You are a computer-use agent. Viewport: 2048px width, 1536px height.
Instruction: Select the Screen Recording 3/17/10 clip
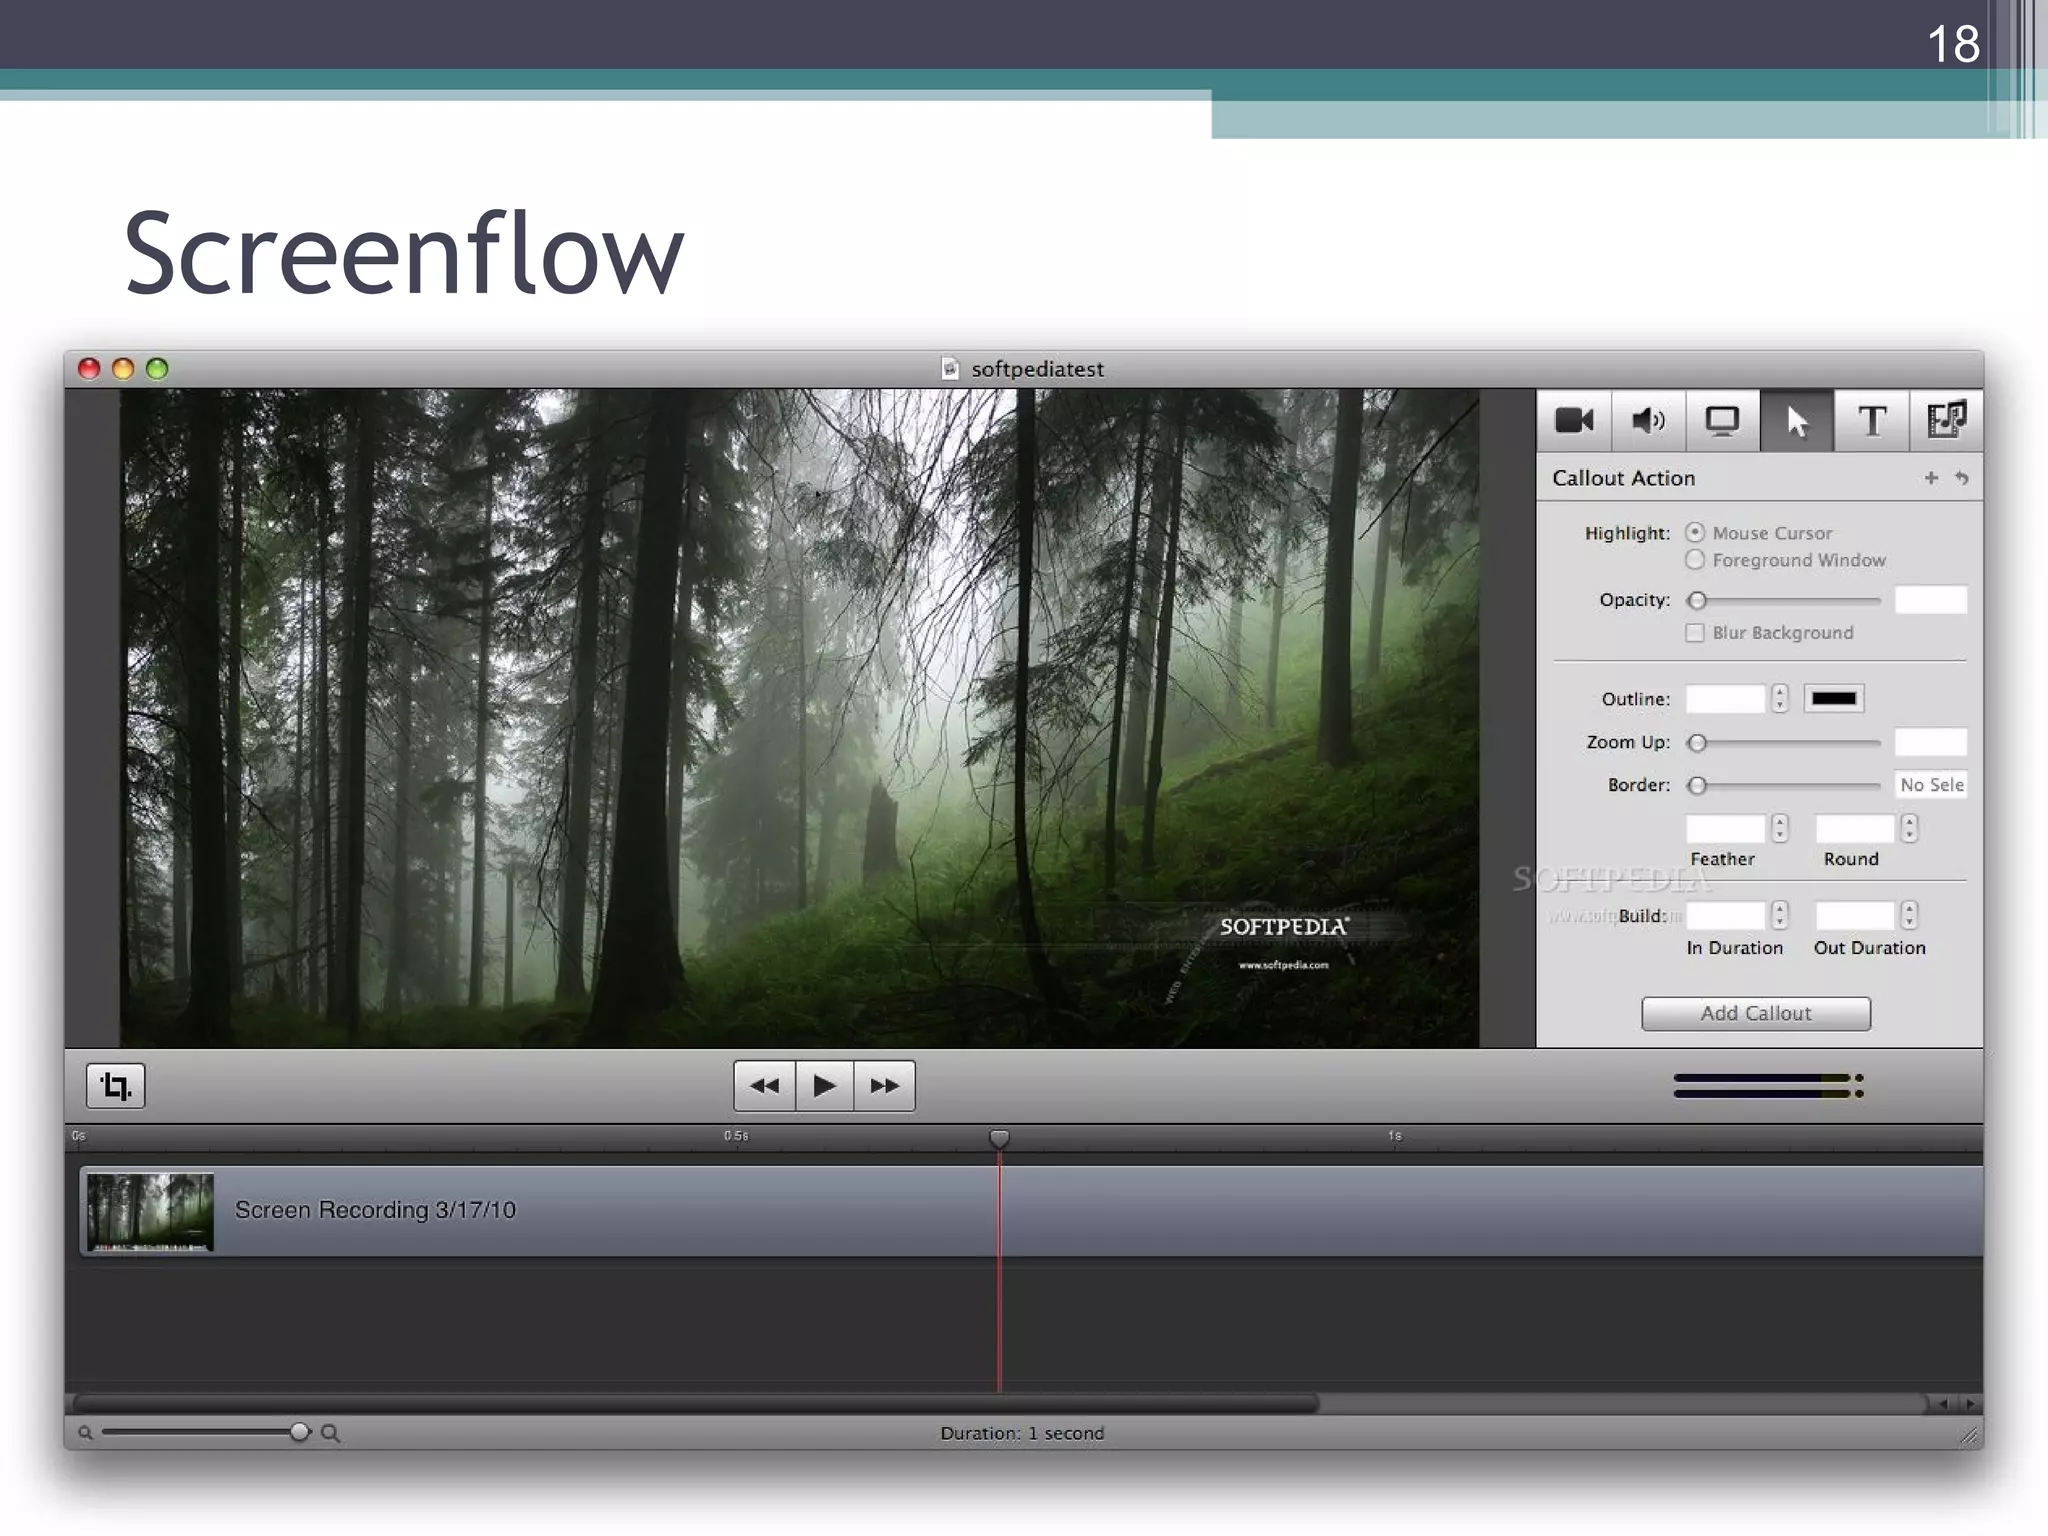pos(1031,1211)
